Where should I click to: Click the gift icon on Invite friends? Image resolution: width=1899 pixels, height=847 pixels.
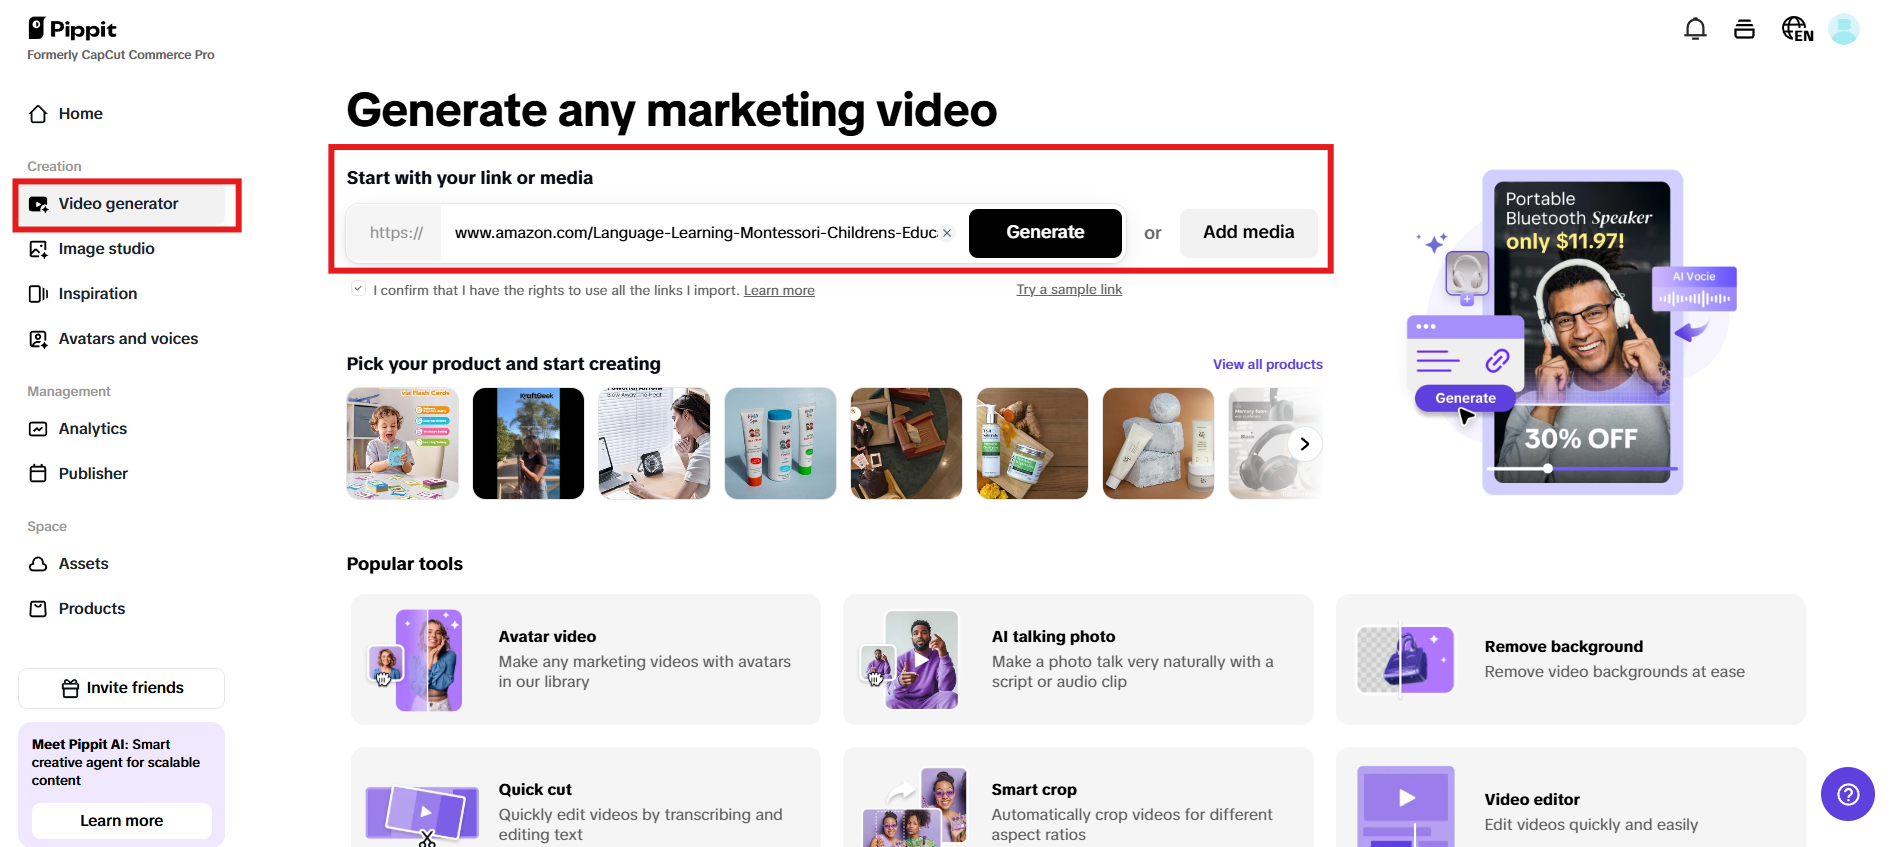pyautogui.click(x=70, y=688)
